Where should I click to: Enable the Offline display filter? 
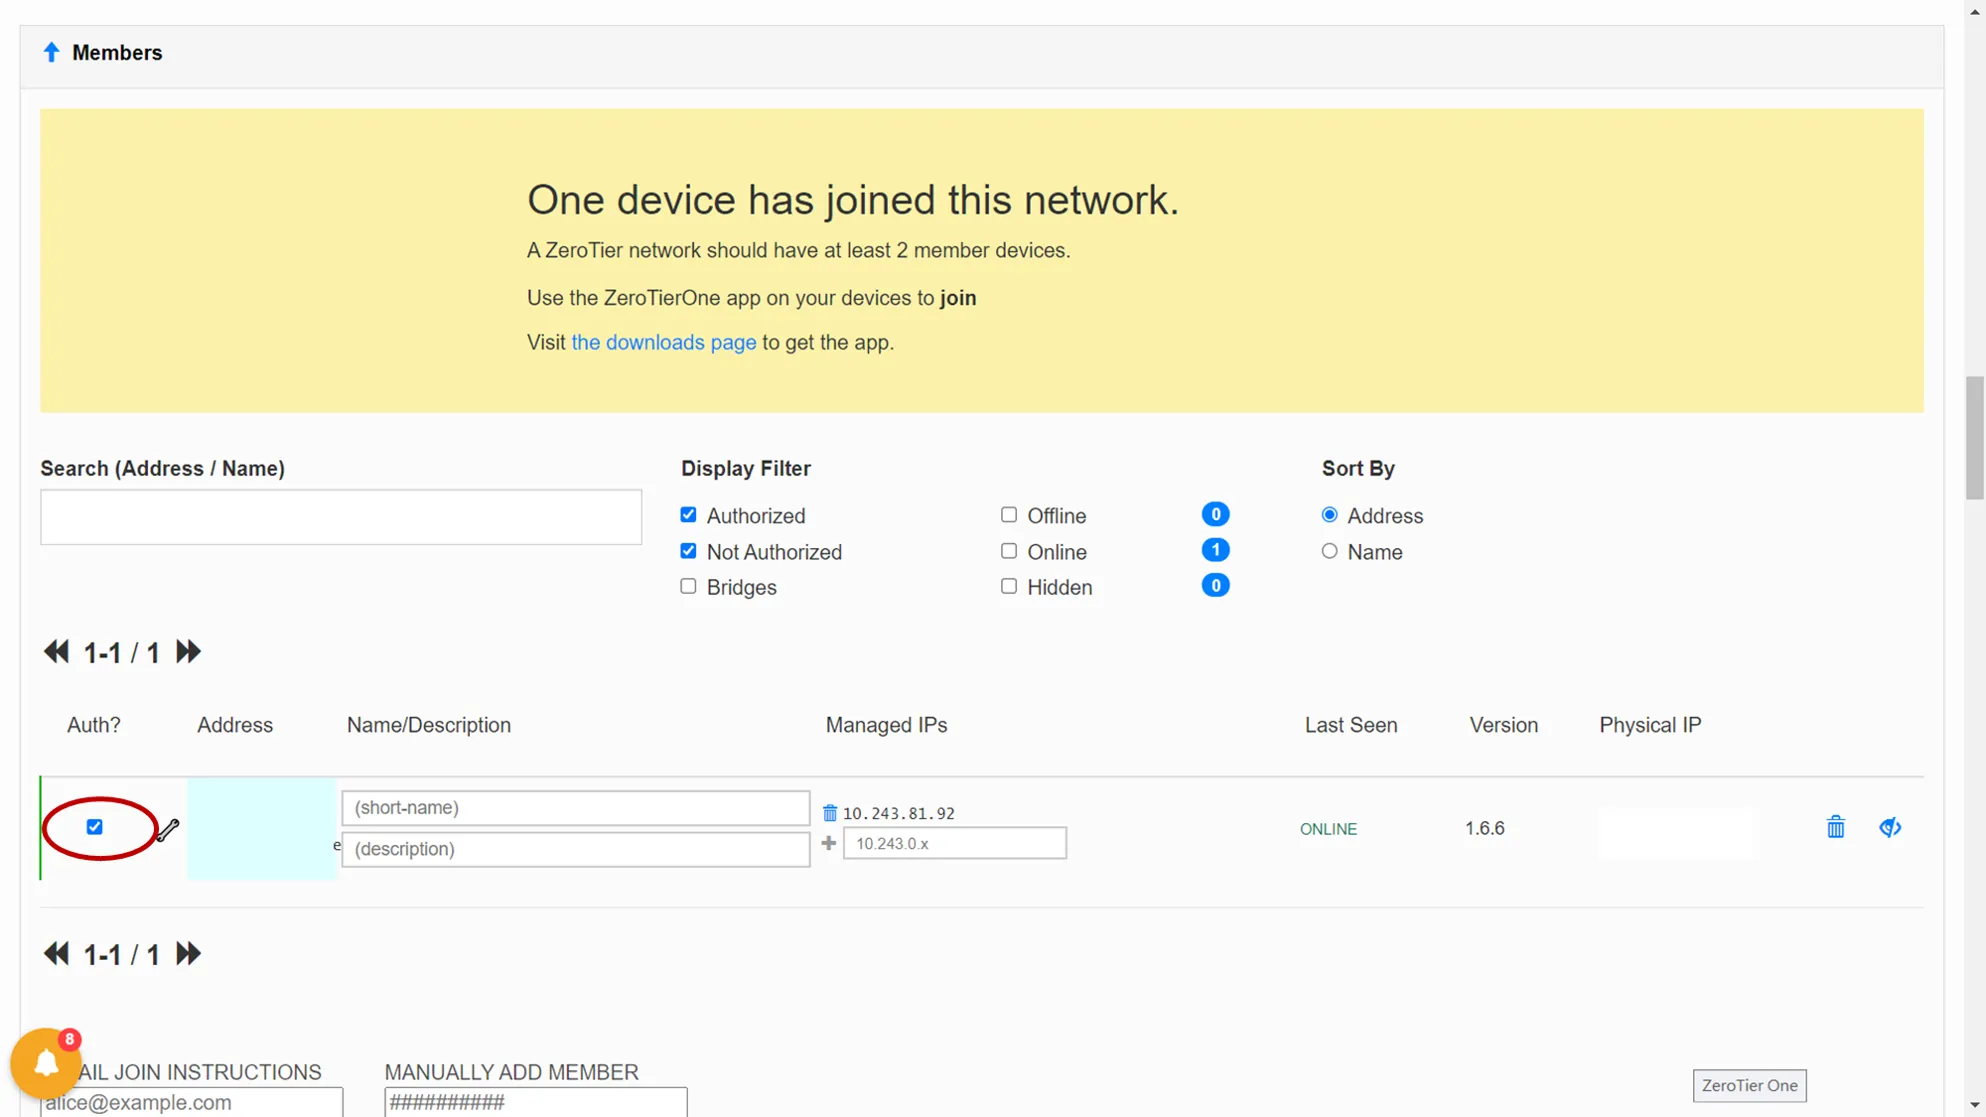[x=1008, y=515]
